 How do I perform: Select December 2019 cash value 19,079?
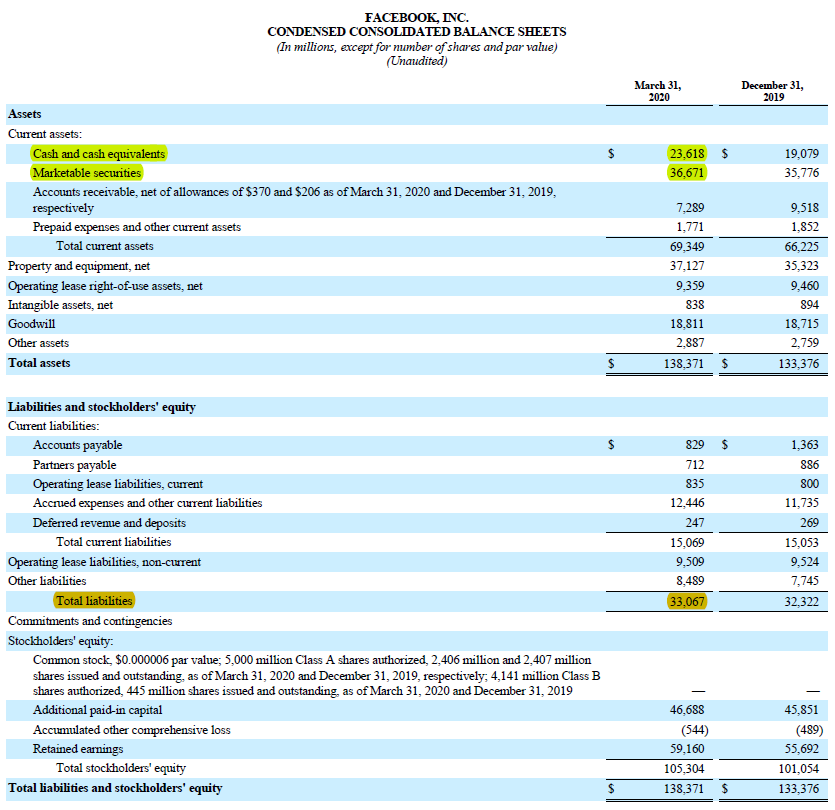point(801,154)
